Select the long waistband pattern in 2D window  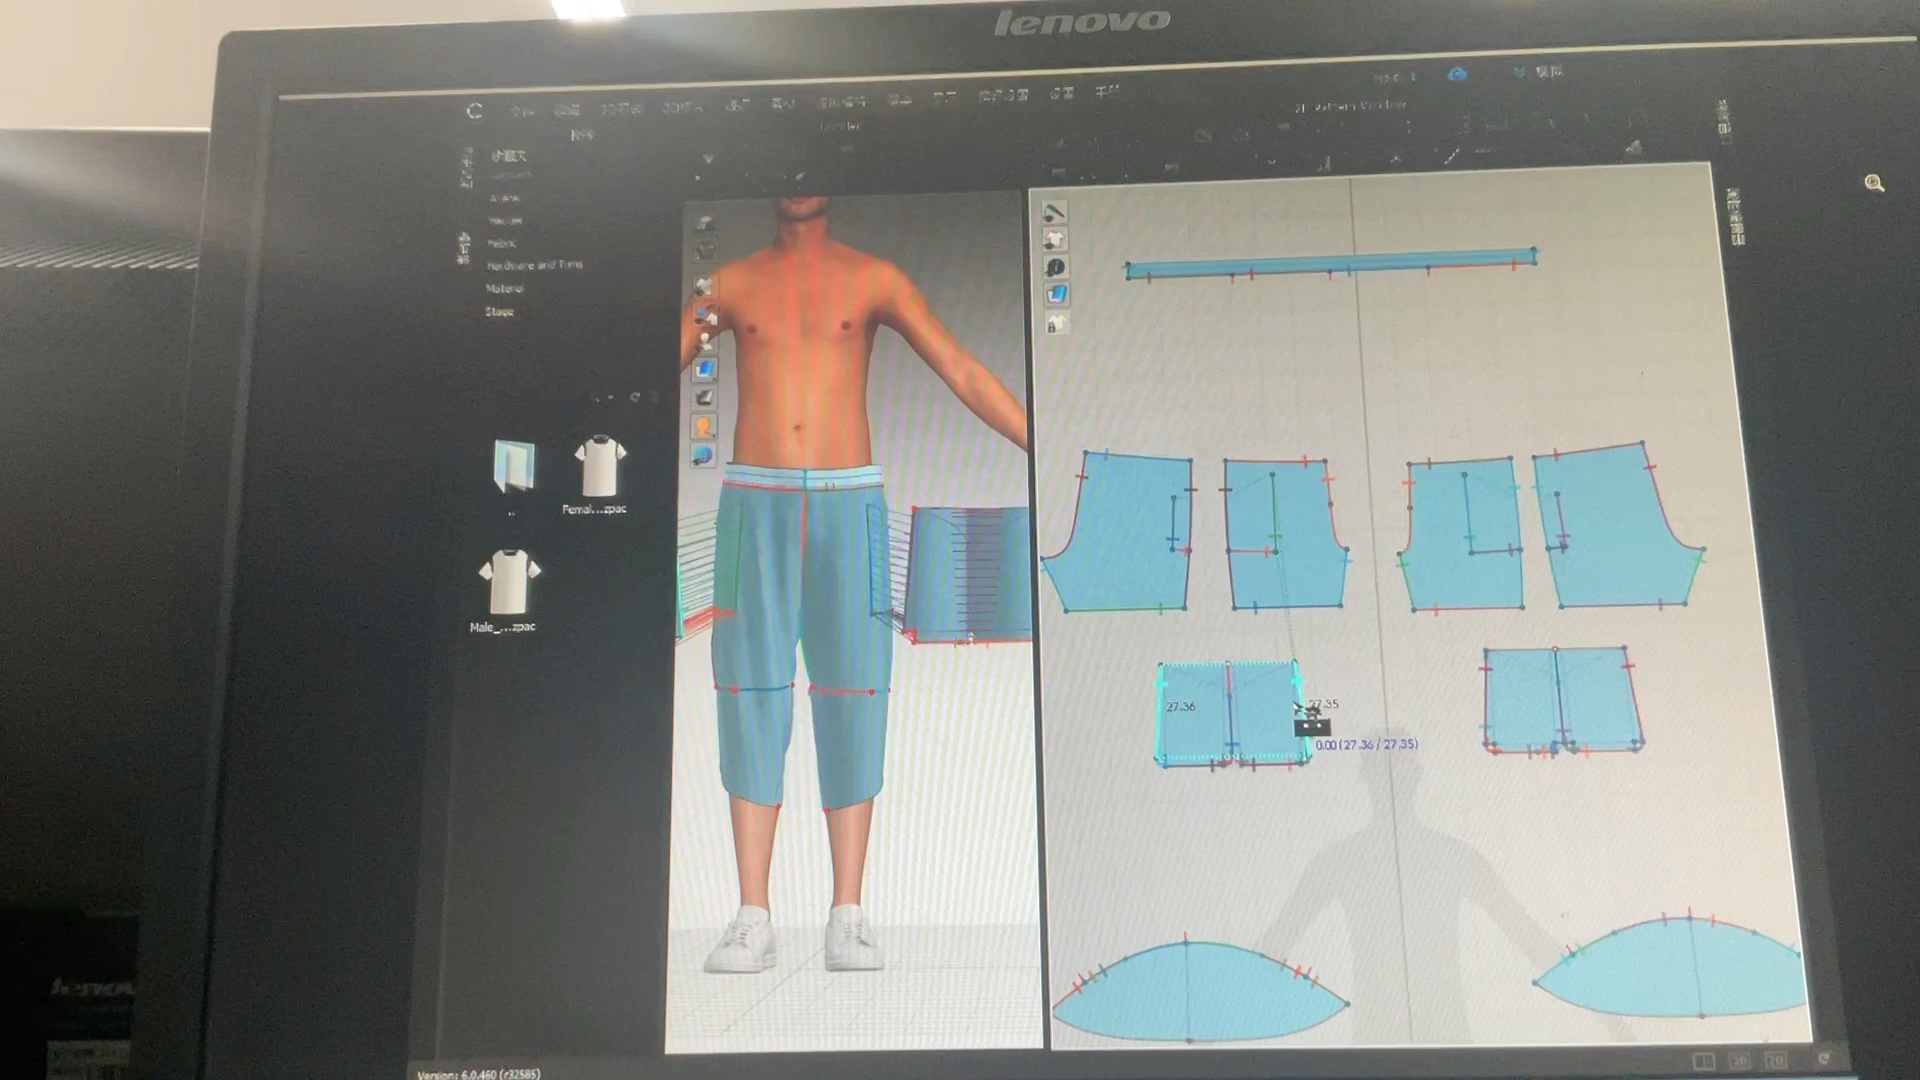[x=1330, y=264]
